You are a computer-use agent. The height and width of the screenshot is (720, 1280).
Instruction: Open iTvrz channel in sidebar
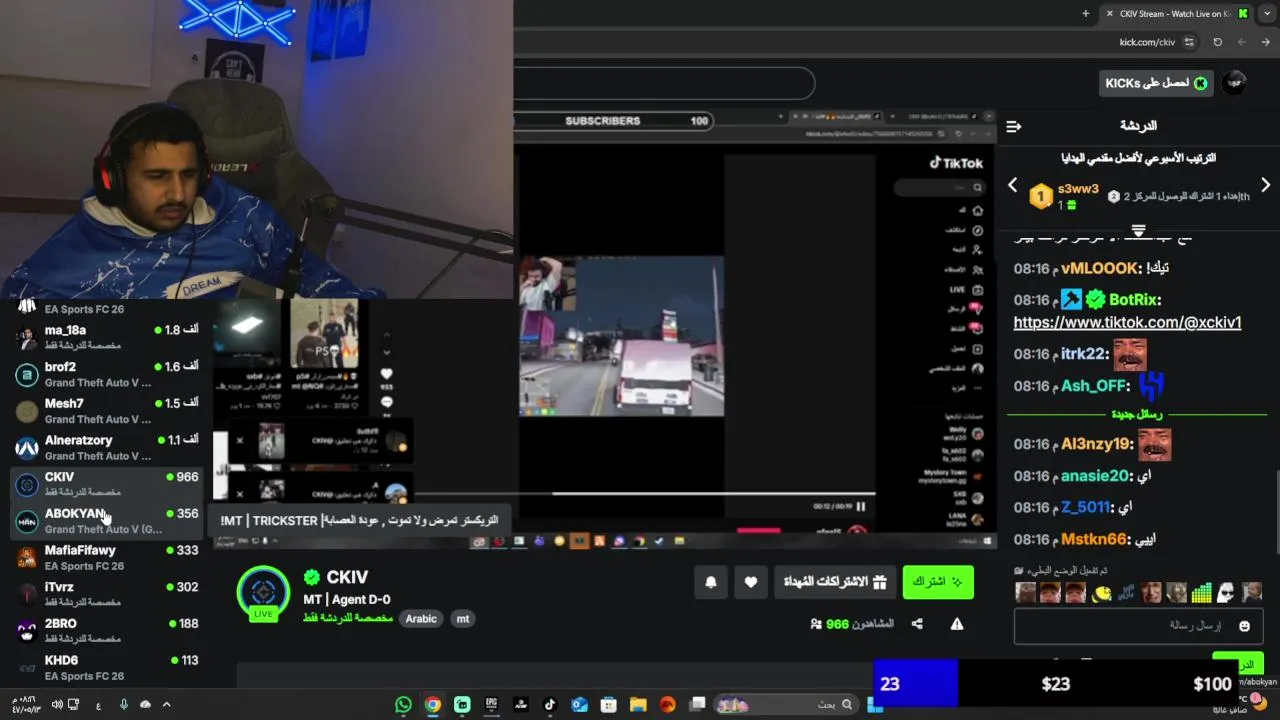[x=108, y=594]
